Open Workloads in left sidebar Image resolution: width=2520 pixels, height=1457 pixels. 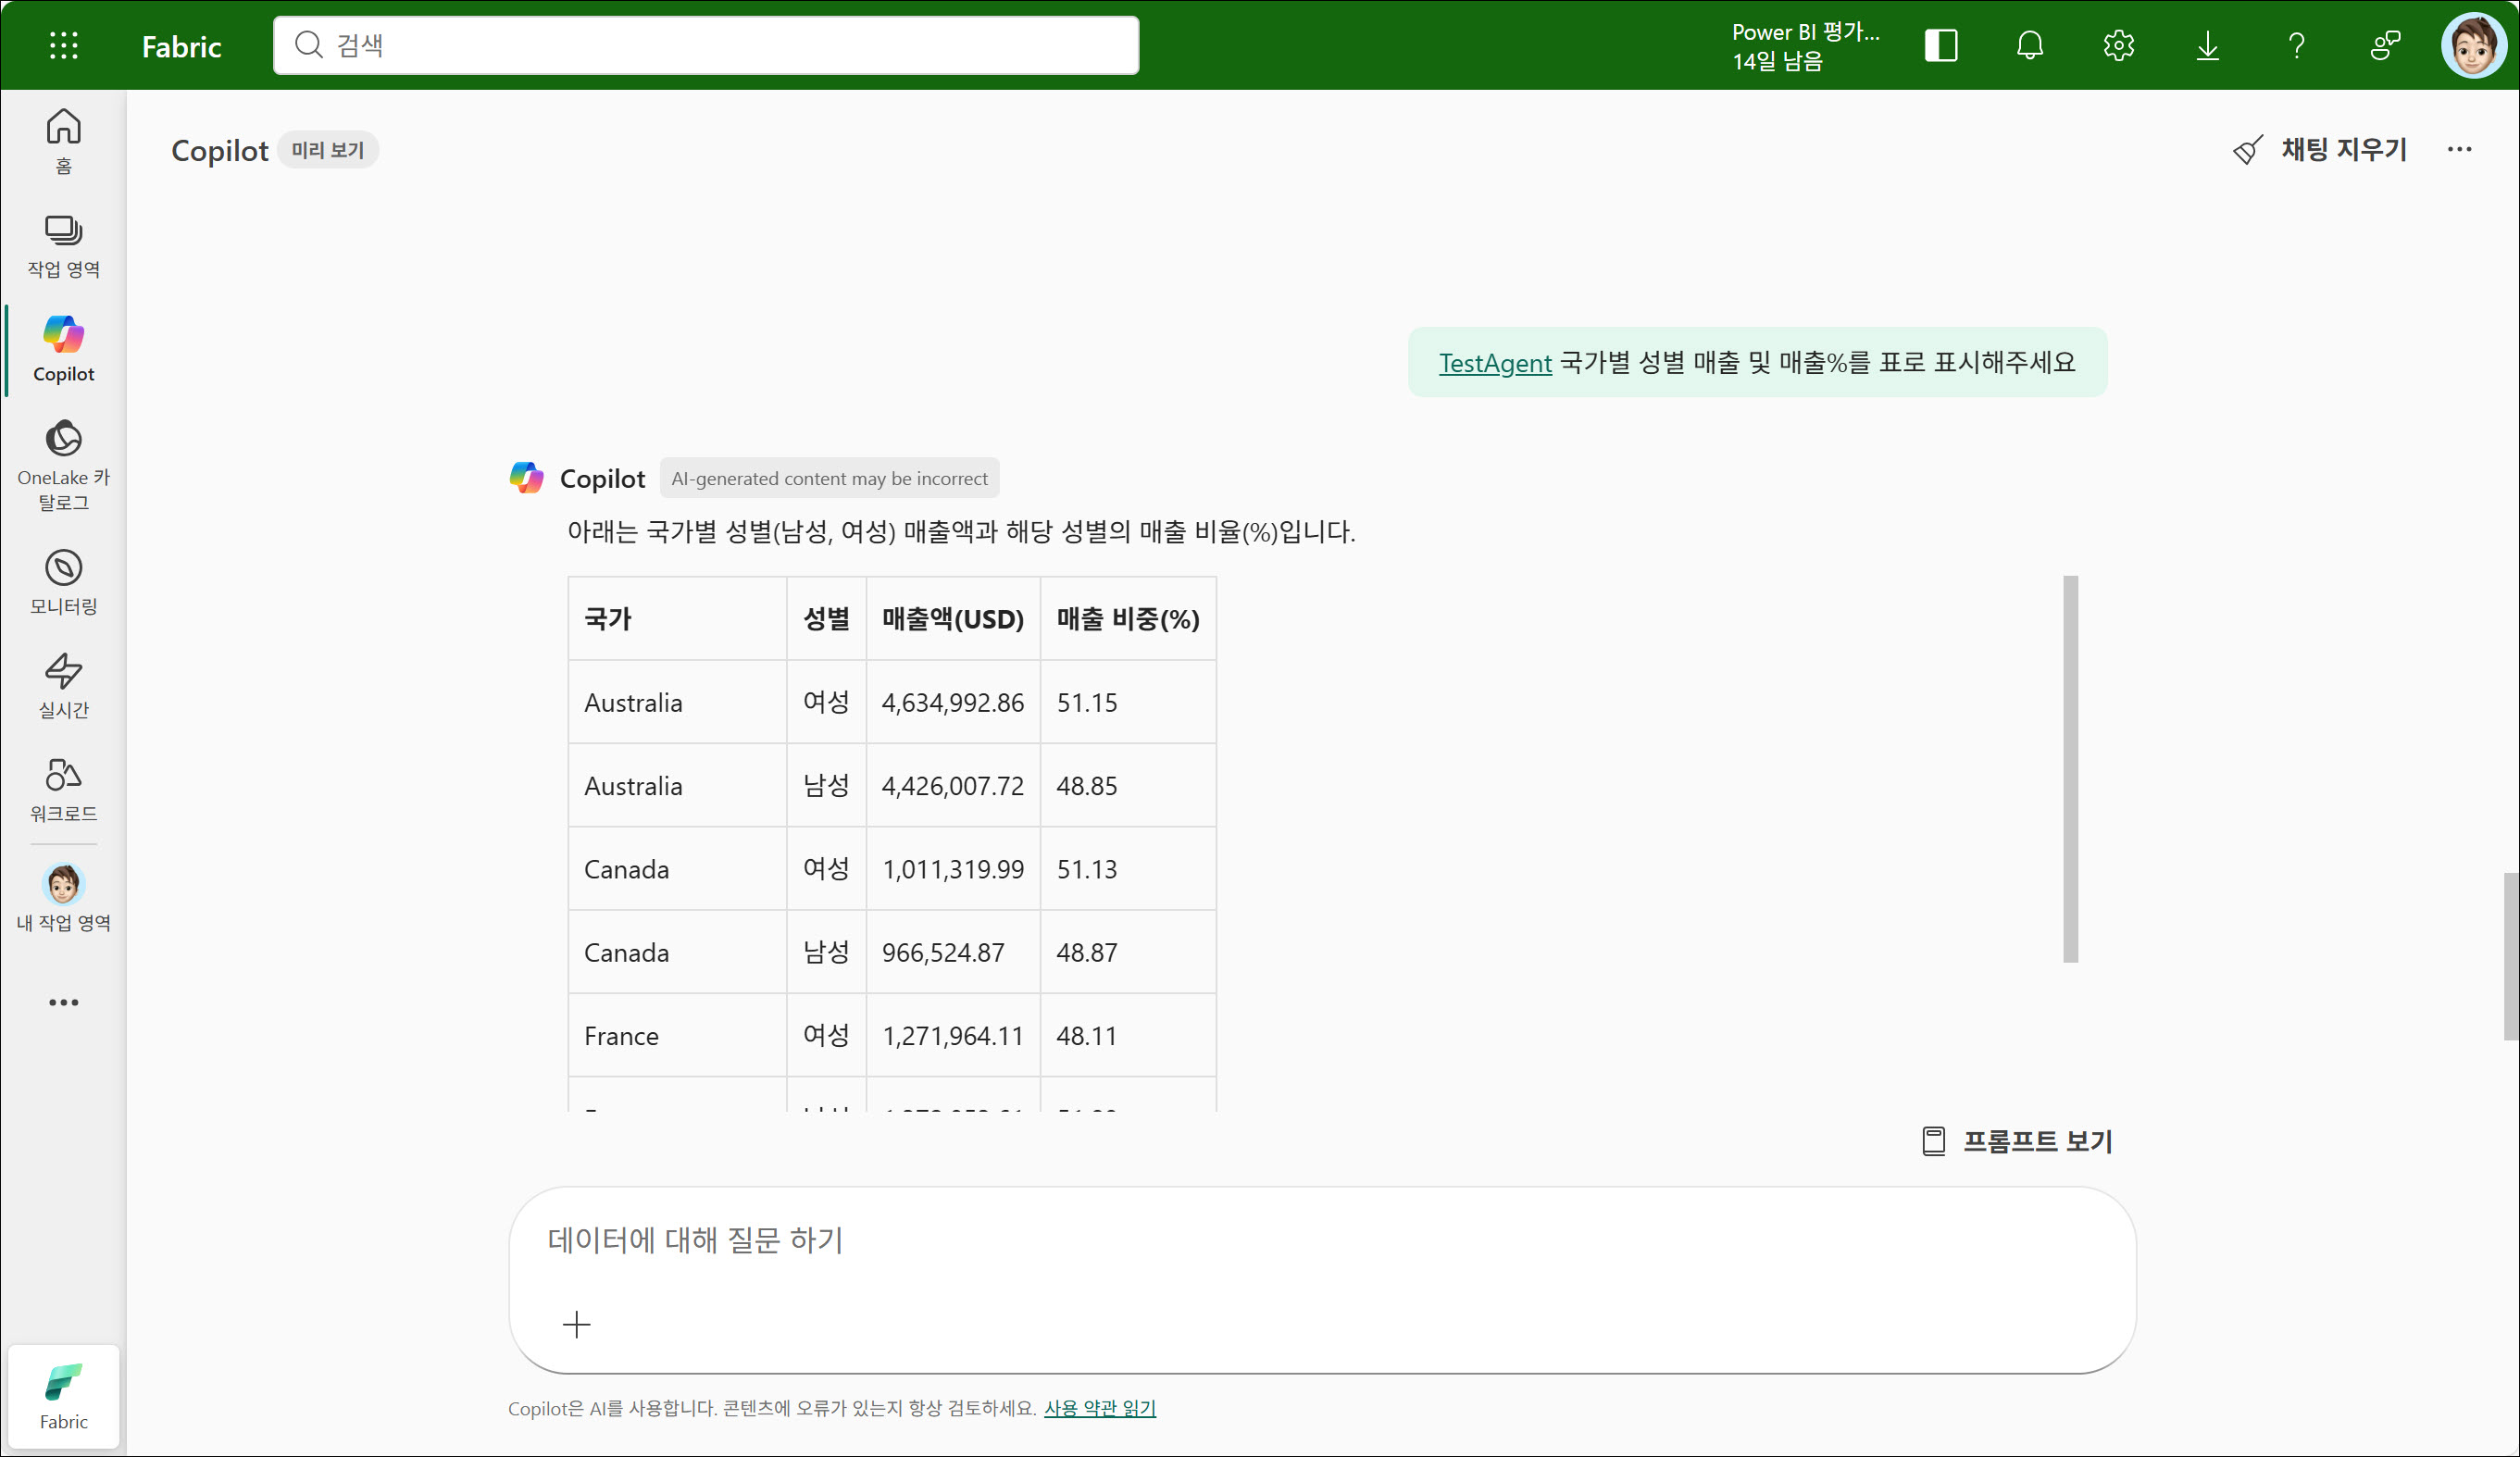point(63,790)
